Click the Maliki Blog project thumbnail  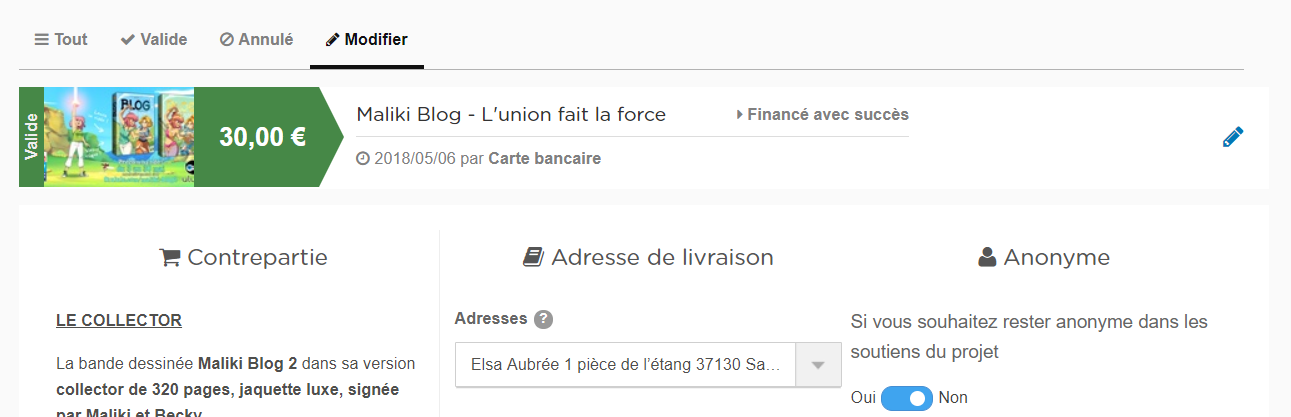(x=119, y=137)
